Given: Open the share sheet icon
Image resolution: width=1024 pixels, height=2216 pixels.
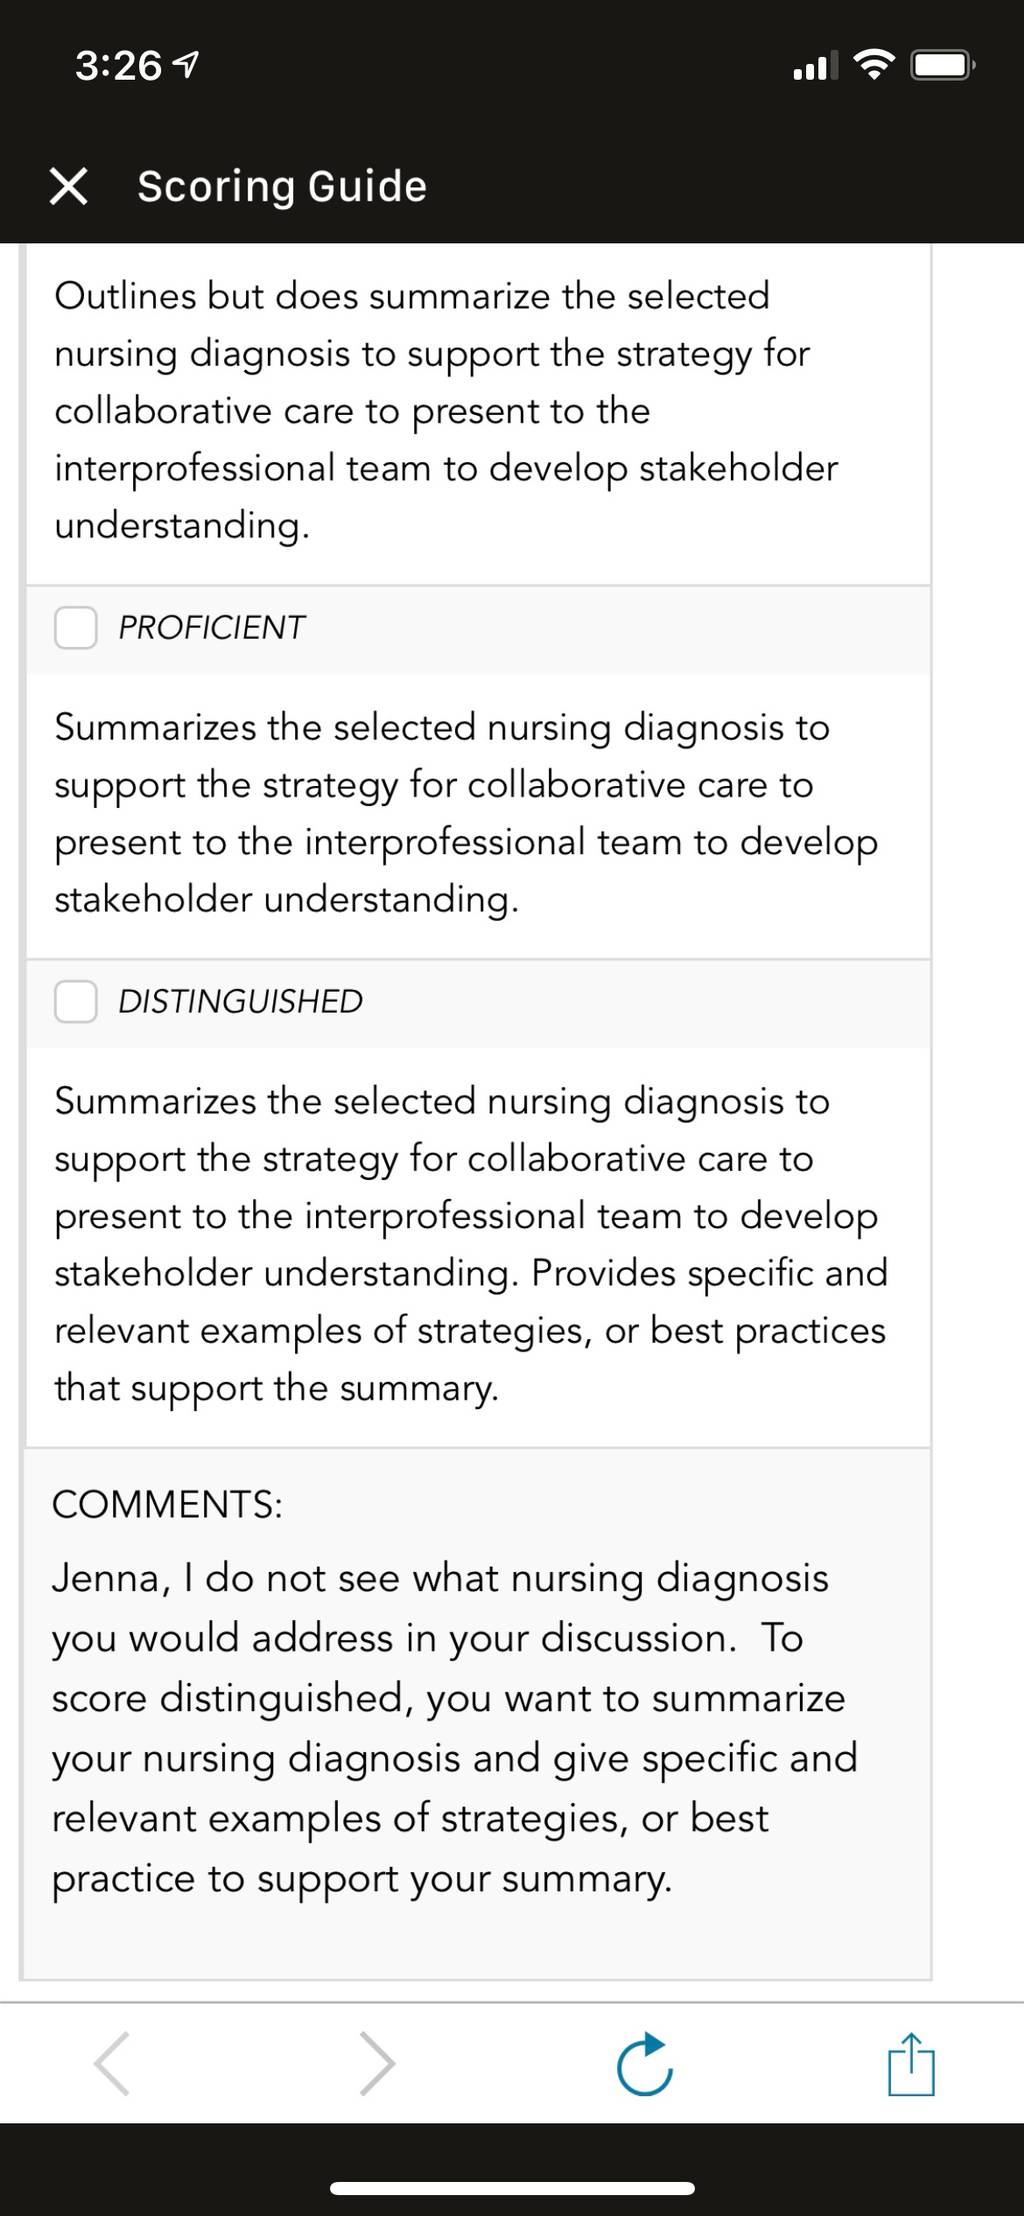Looking at the screenshot, I should pos(911,2063).
